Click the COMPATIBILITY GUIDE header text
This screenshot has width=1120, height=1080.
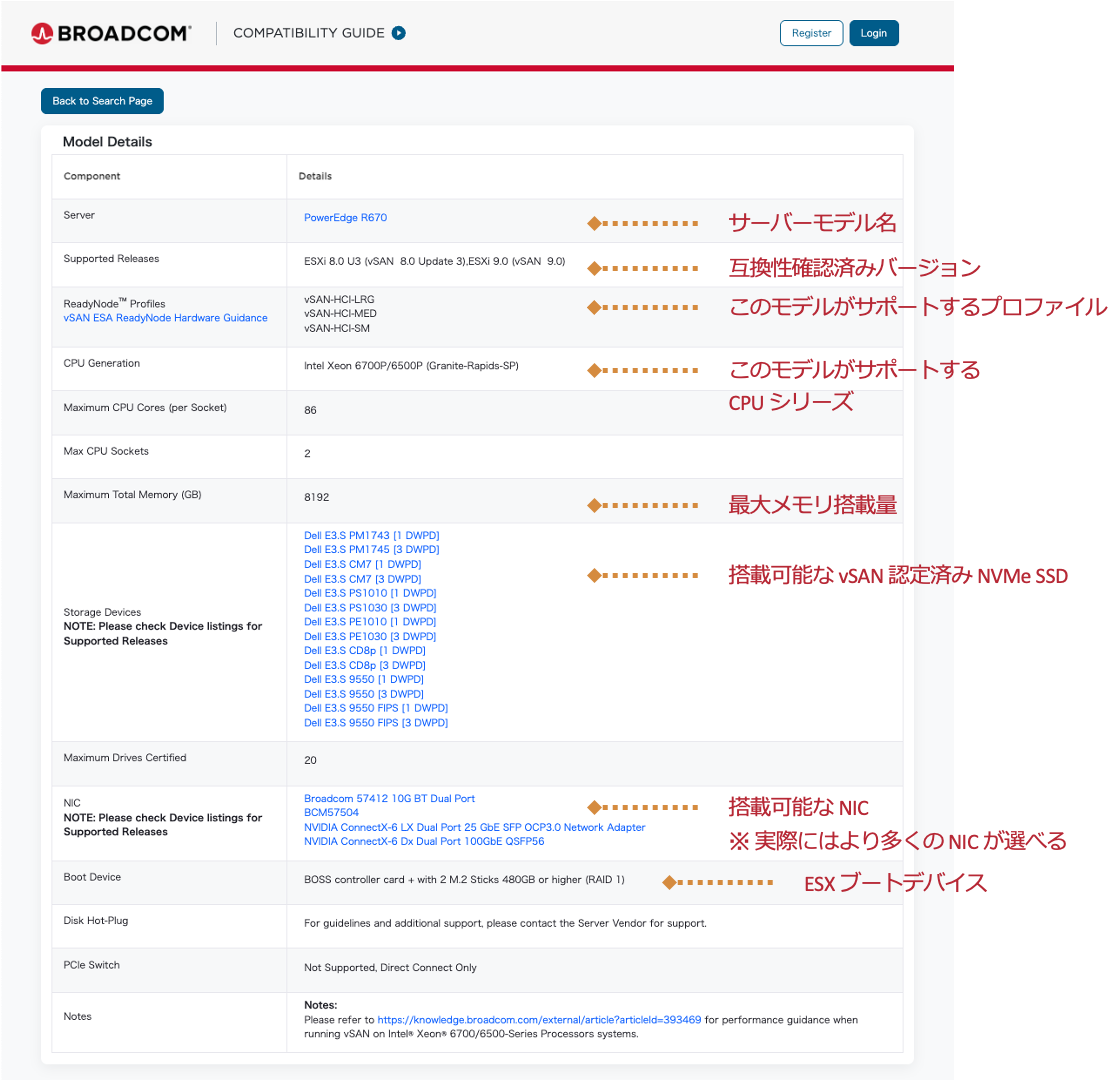309,33
